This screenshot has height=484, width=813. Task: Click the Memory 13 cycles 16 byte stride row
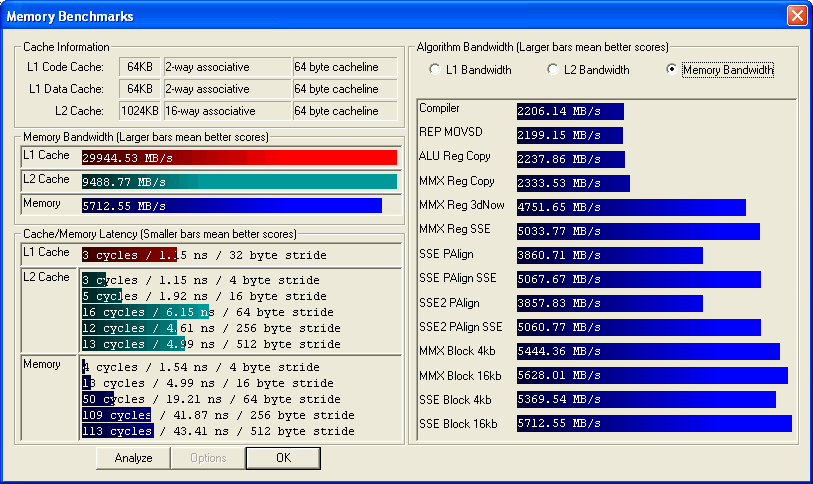pyautogui.click(x=207, y=383)
